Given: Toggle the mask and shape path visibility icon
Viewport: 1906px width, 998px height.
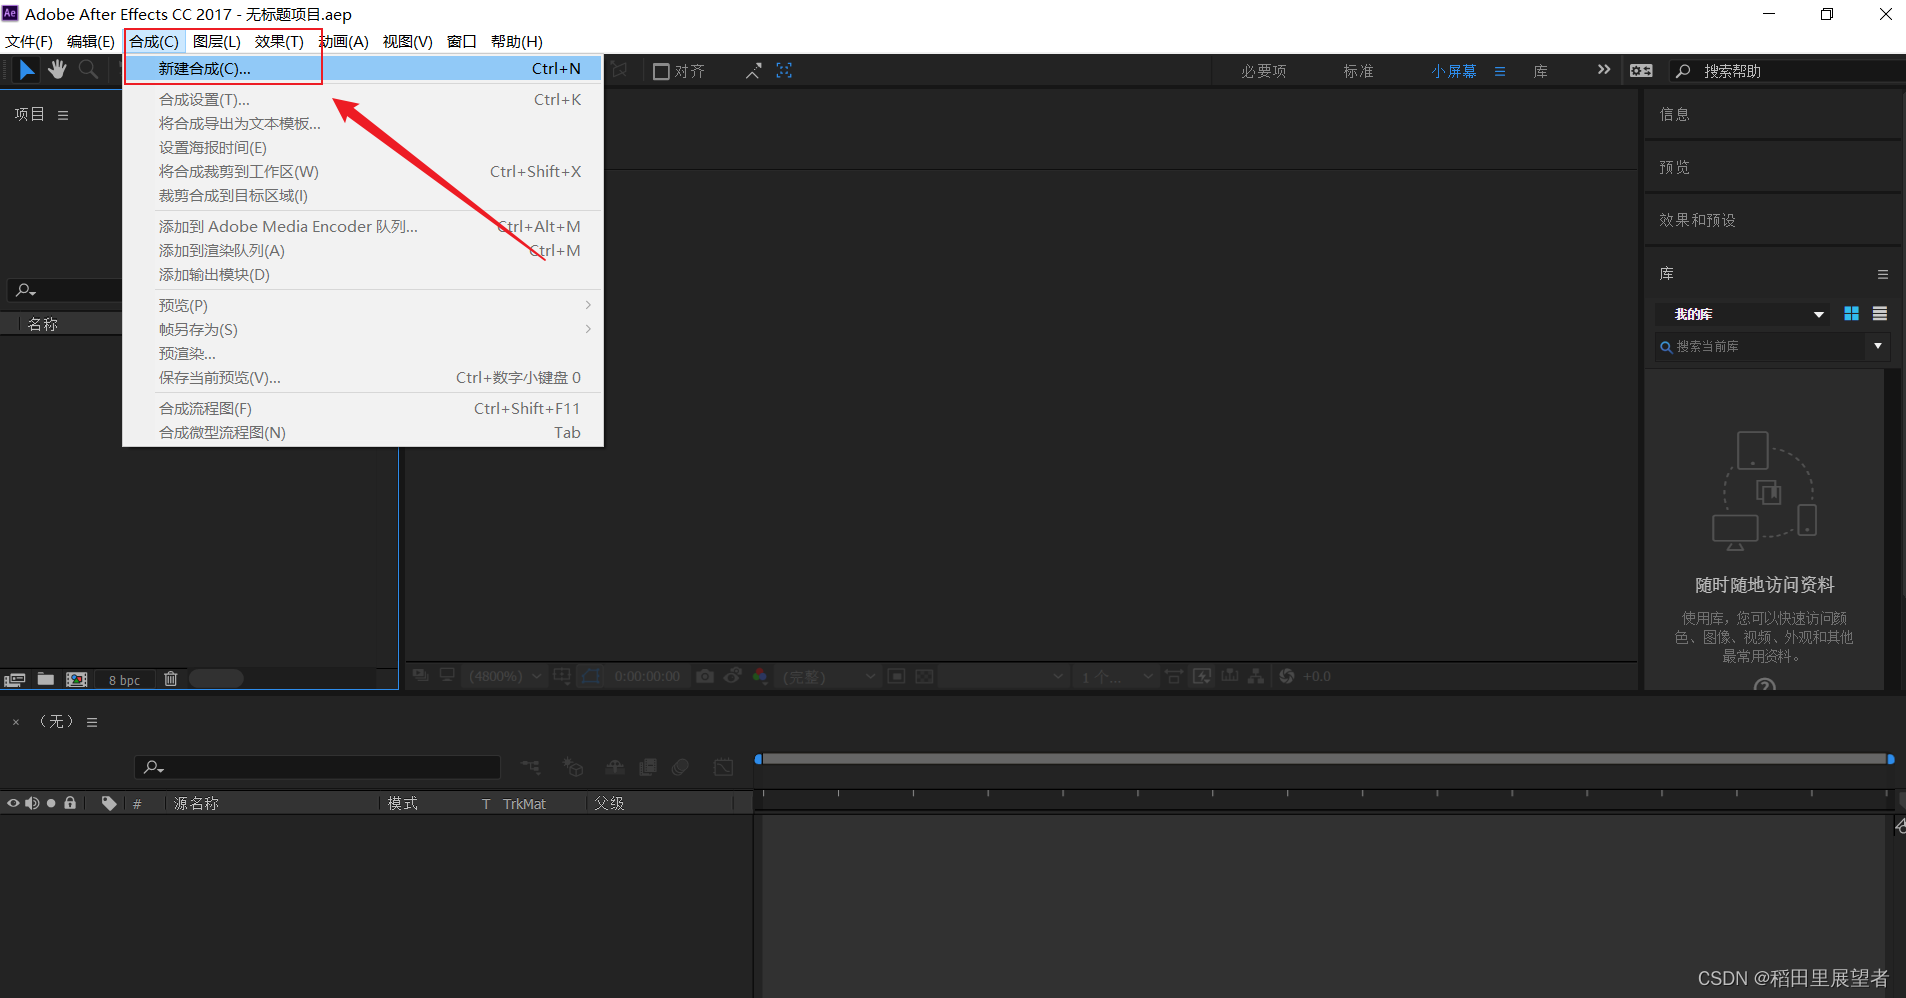Looking at the screenshot, I should tap(591, 676).
